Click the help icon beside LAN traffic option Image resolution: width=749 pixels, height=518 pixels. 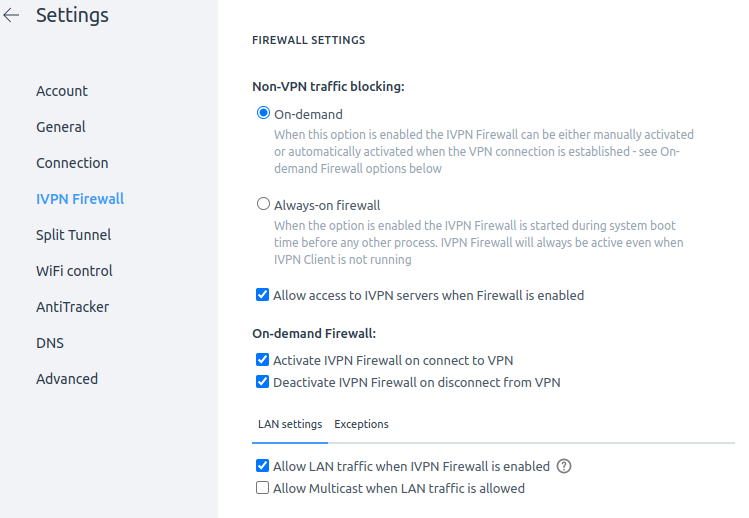pos(564,466)
